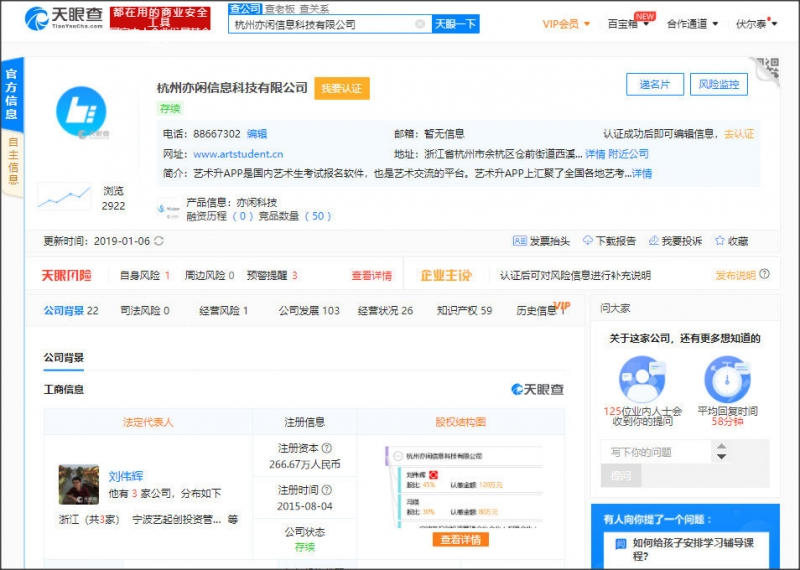Select the 官方信息 side tab
The width and height of the screenshot is (800, 570).
(x=12, y=94)
